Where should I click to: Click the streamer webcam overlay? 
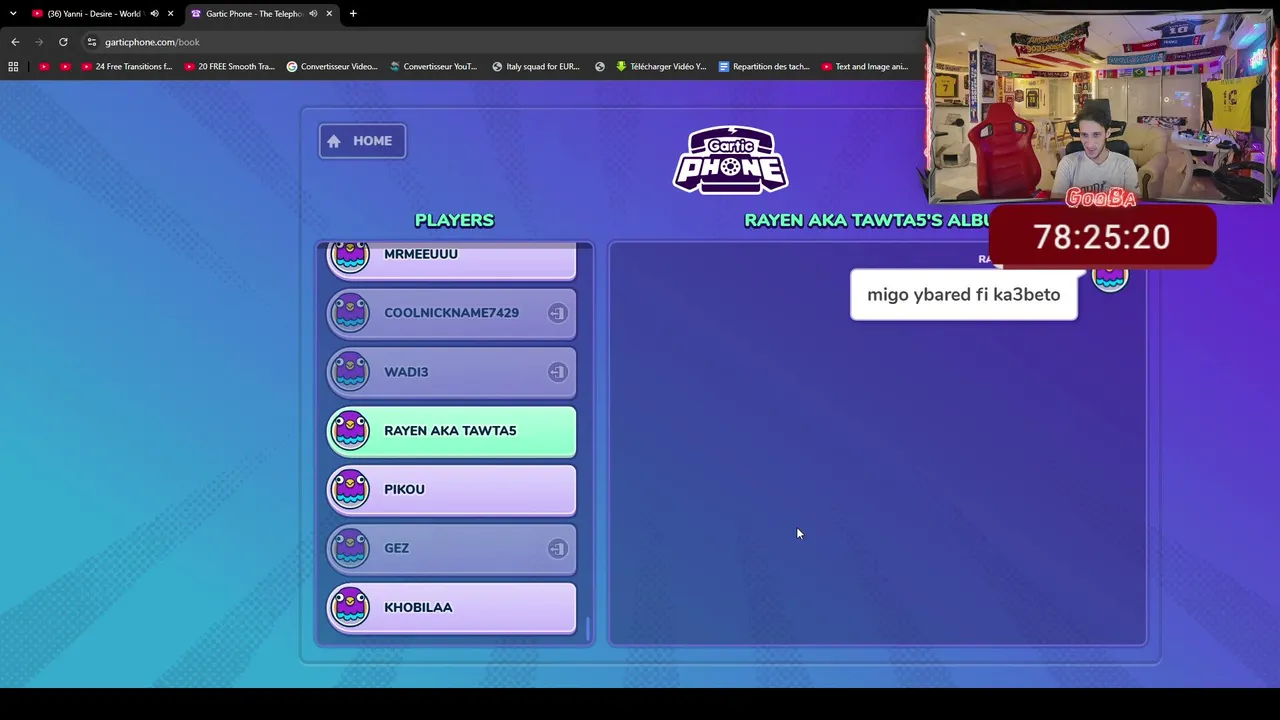pos(1100,108)
